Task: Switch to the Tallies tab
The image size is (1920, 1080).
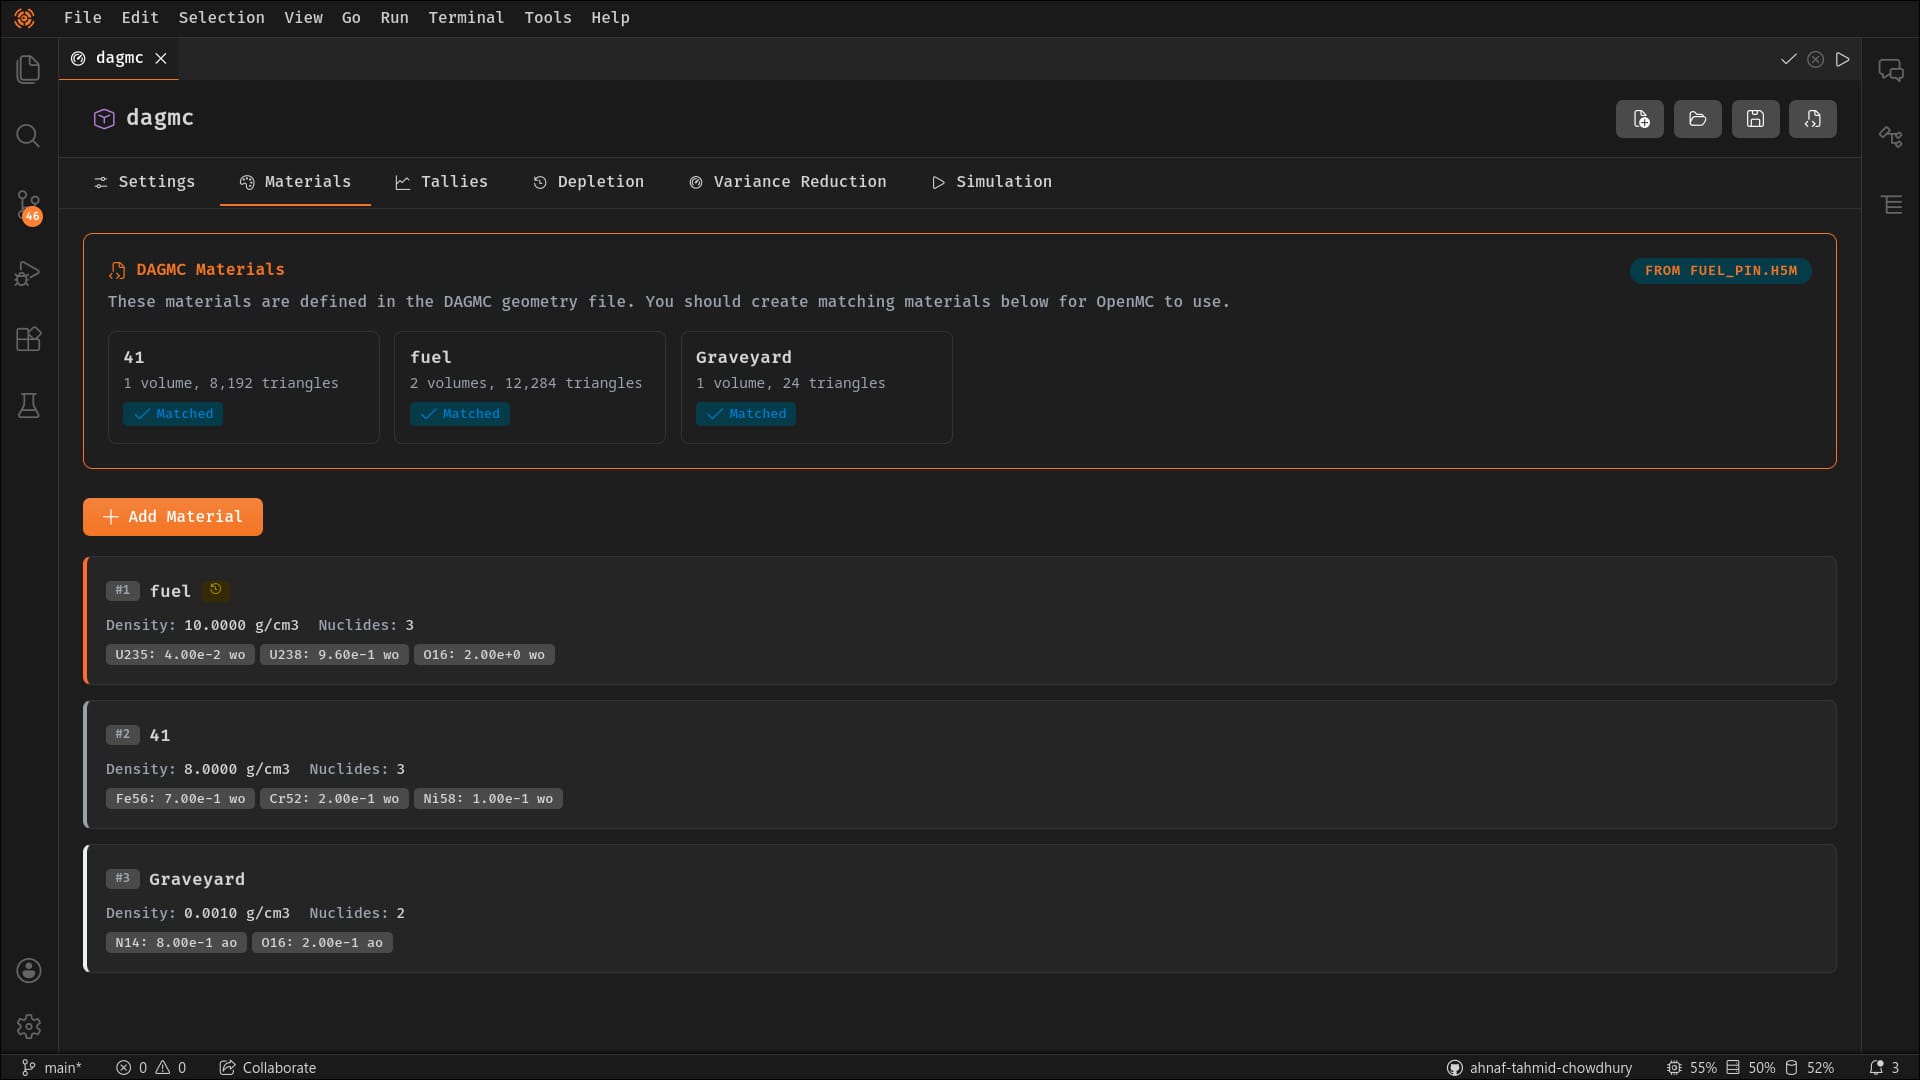Action: [x=441, y=182]
